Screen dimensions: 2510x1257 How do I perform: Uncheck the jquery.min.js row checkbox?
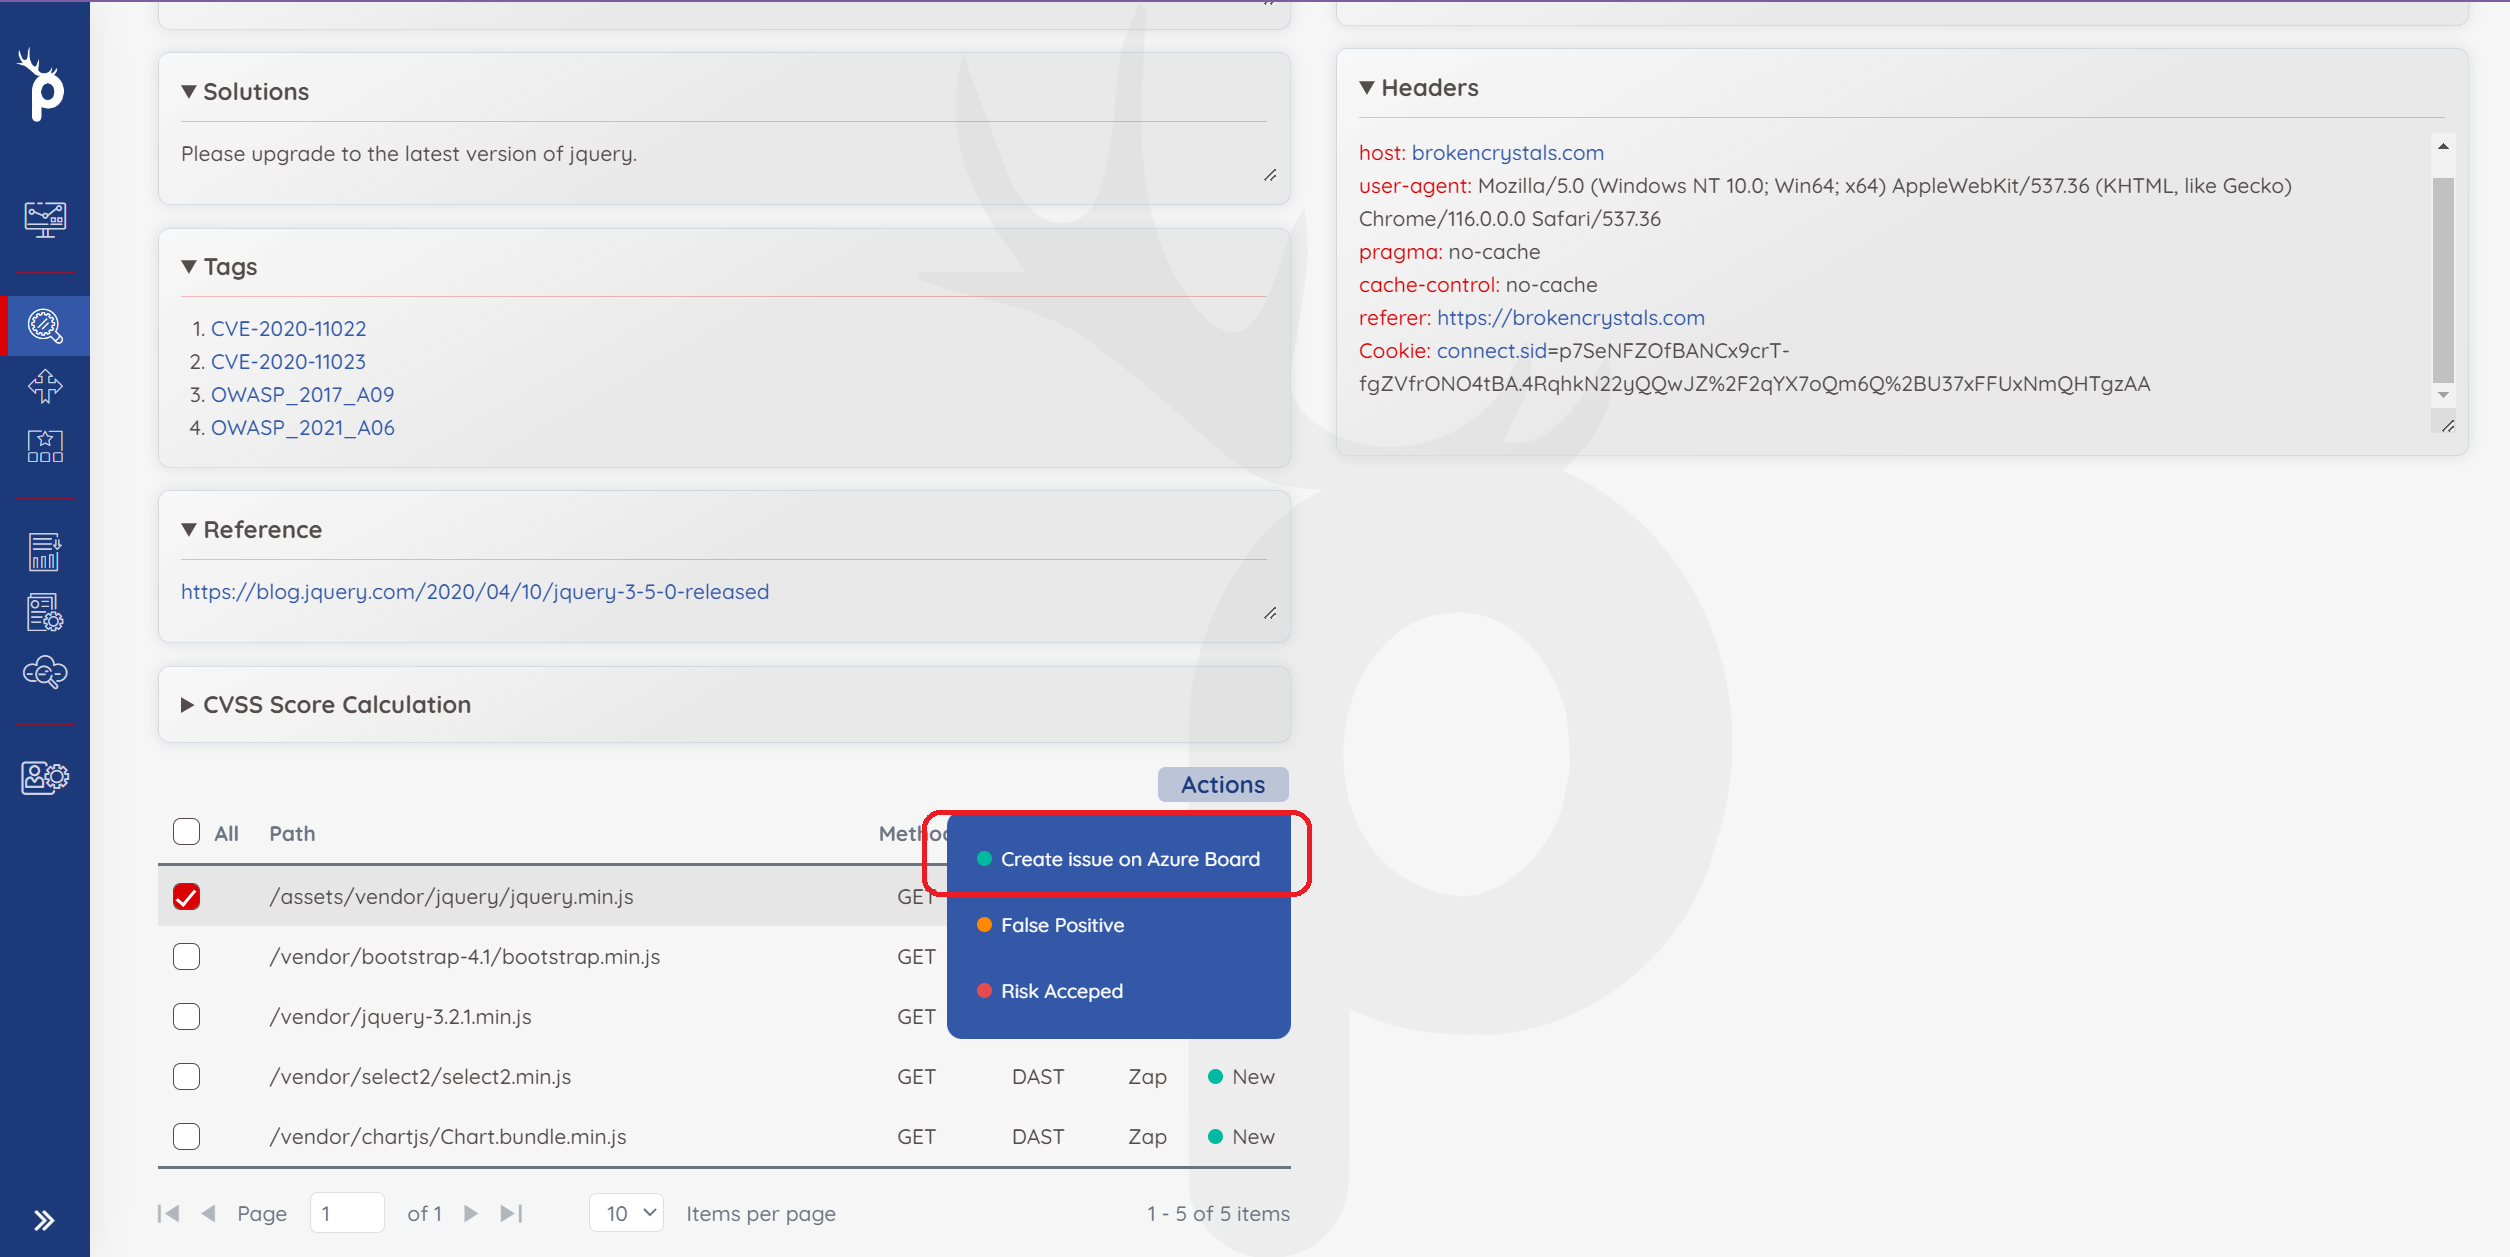pos(186,896)
